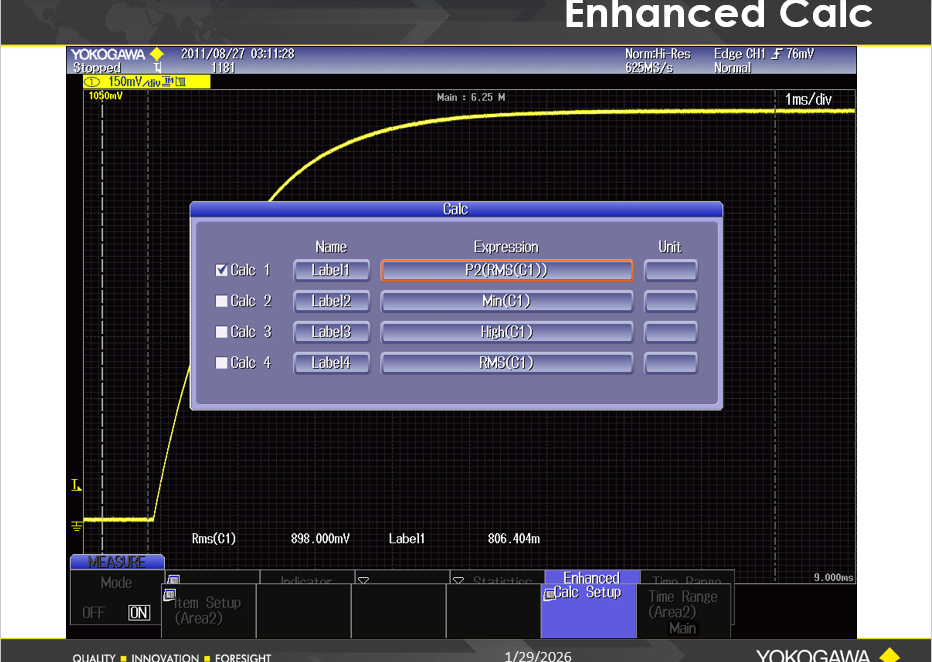Screen dimensions: 932x662
Task: Uncheck the Calc 1 checkbox
Action: [222, 270]
